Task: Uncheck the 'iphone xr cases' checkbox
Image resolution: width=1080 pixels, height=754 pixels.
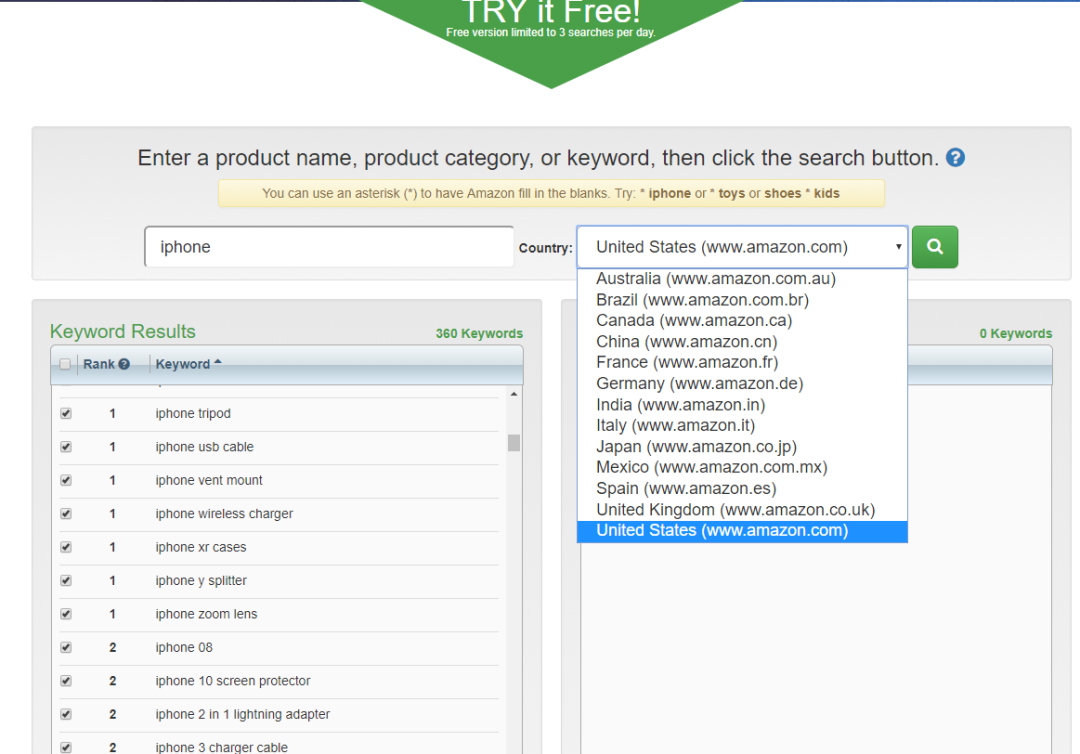Action: 66,547
